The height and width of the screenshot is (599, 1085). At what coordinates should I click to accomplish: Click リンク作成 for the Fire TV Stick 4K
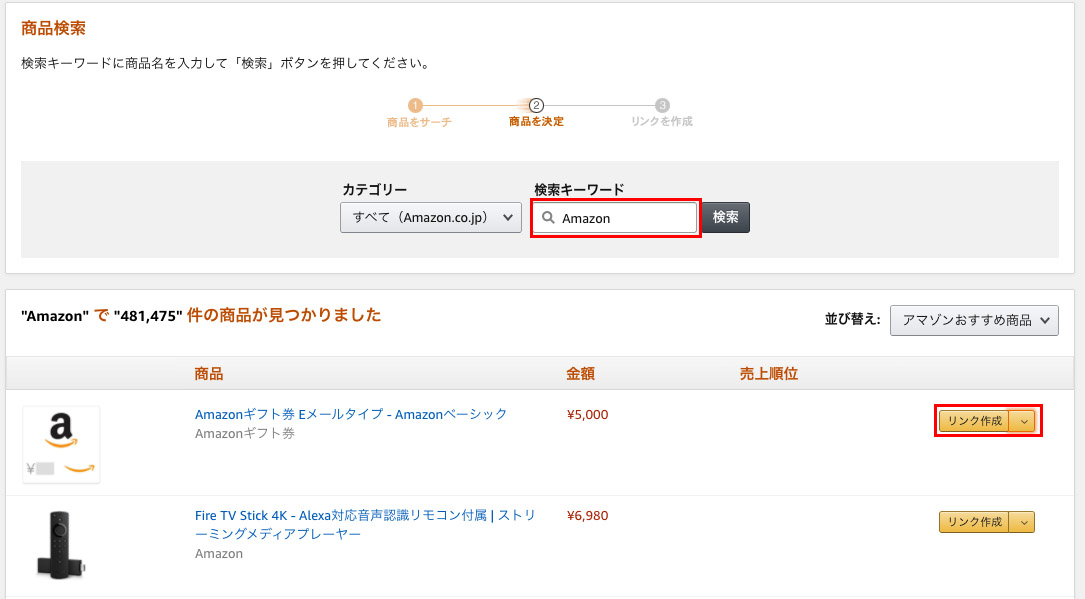974,522
